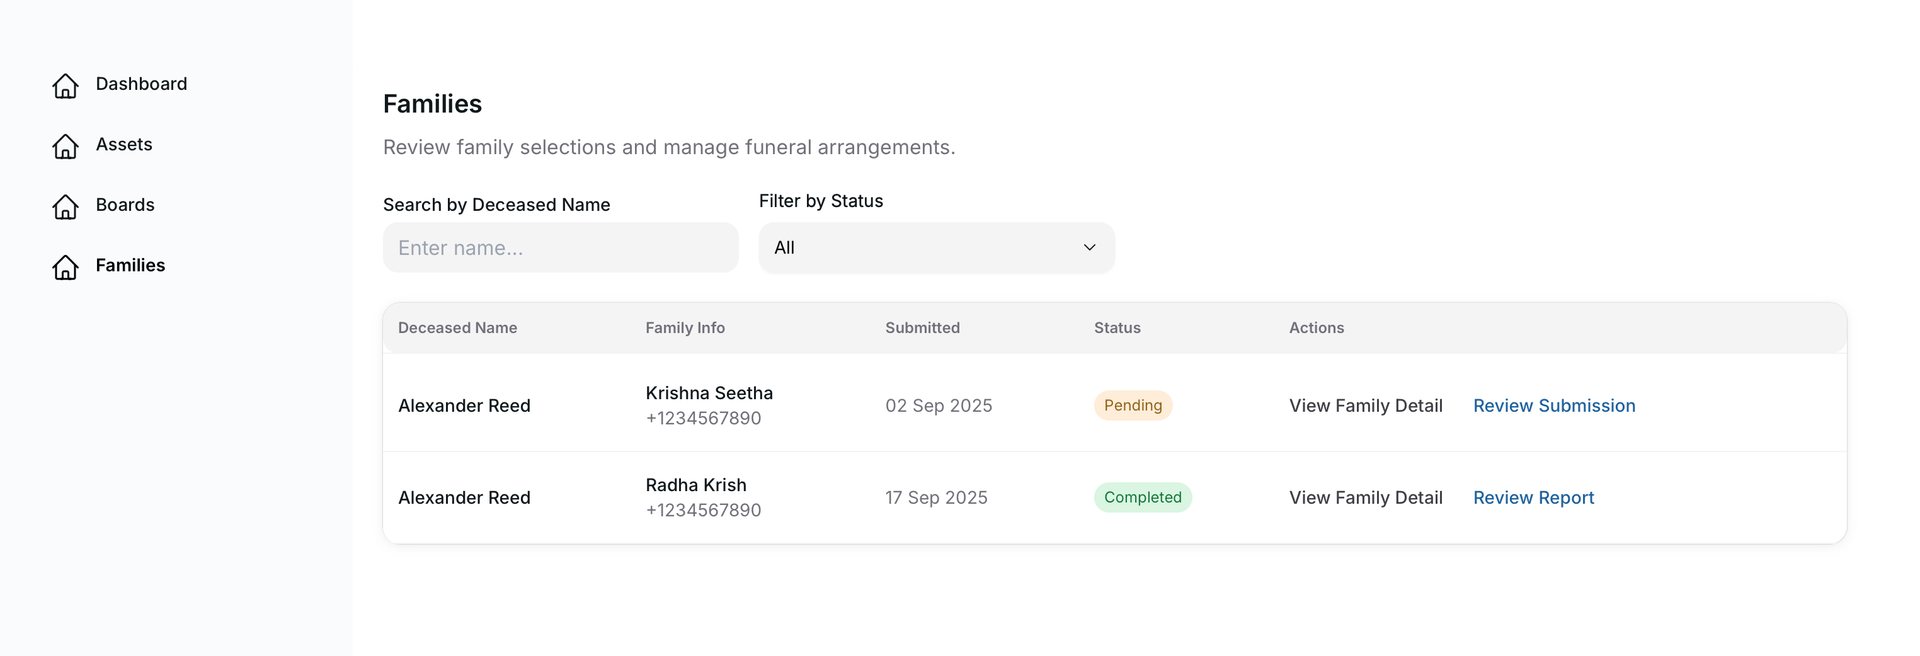
Task: Navigate to the Boards section
Action: [125, 205]
